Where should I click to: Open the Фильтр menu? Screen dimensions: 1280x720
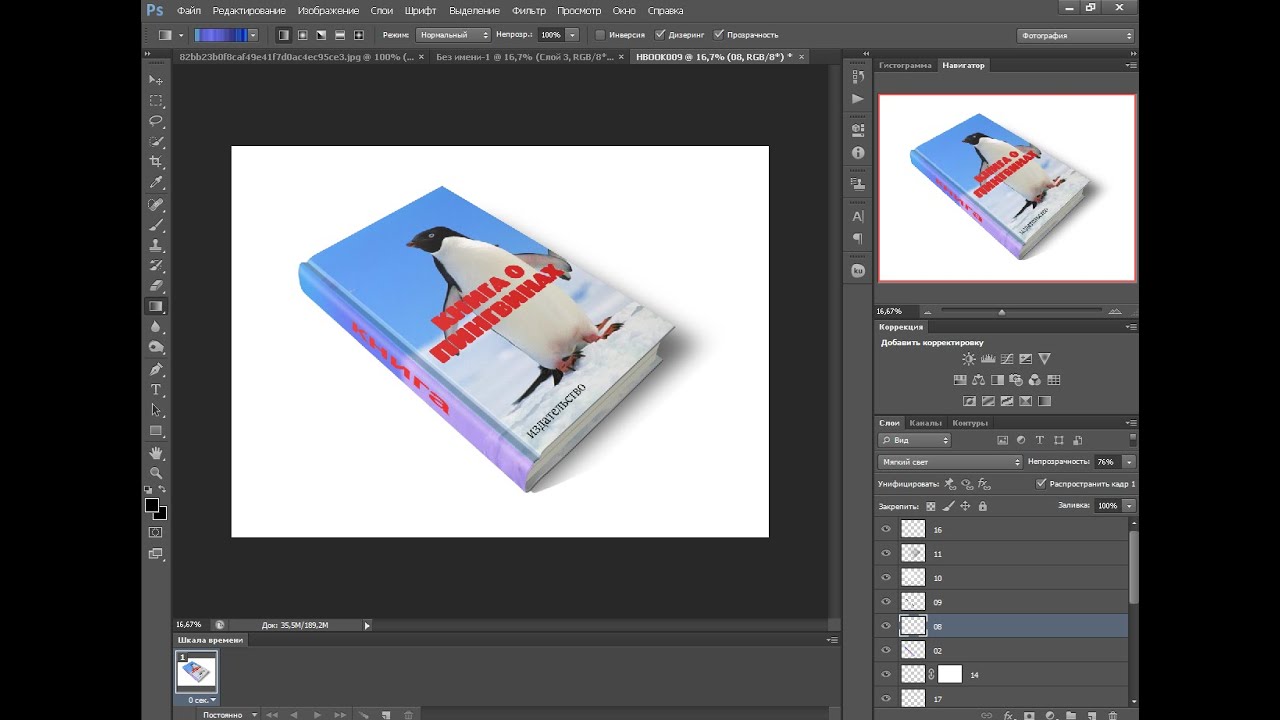[x=528, y=10]
